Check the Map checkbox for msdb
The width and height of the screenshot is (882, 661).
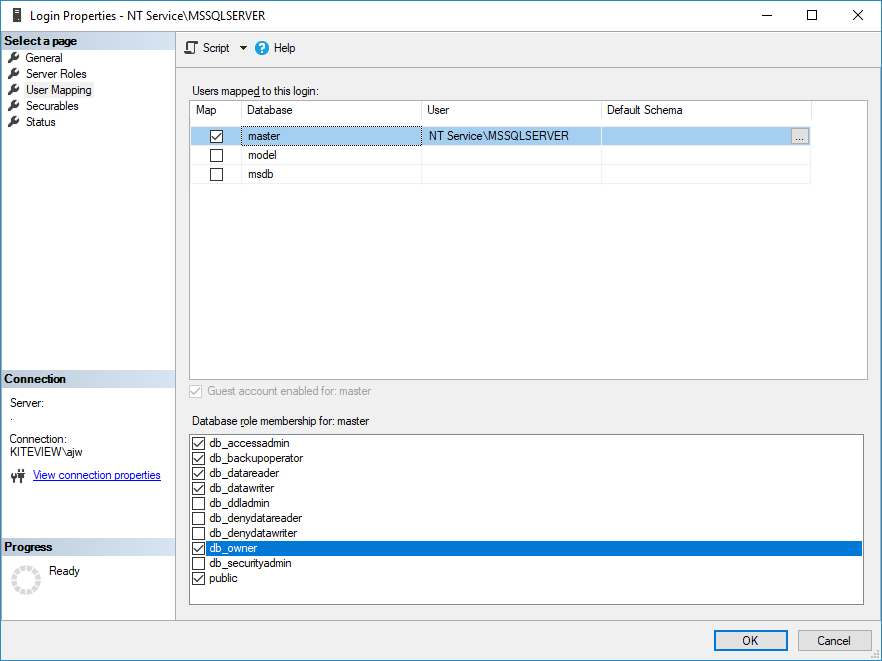[x=217, y=174]
